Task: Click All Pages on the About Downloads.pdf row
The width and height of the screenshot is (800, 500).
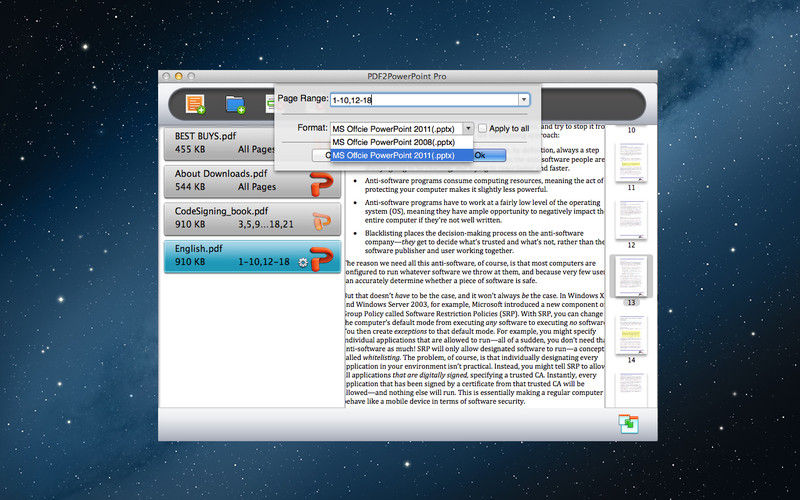Action: pos(257,187)
